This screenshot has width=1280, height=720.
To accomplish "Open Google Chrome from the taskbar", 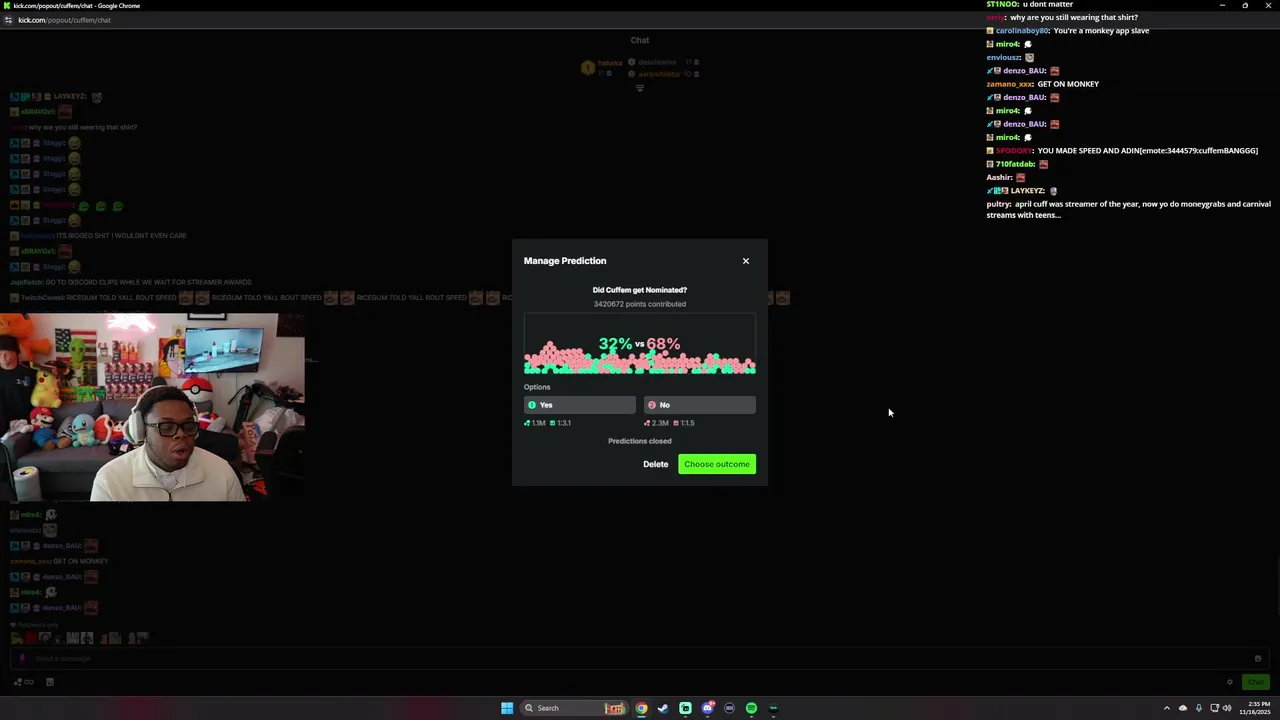I will [641, 708].
